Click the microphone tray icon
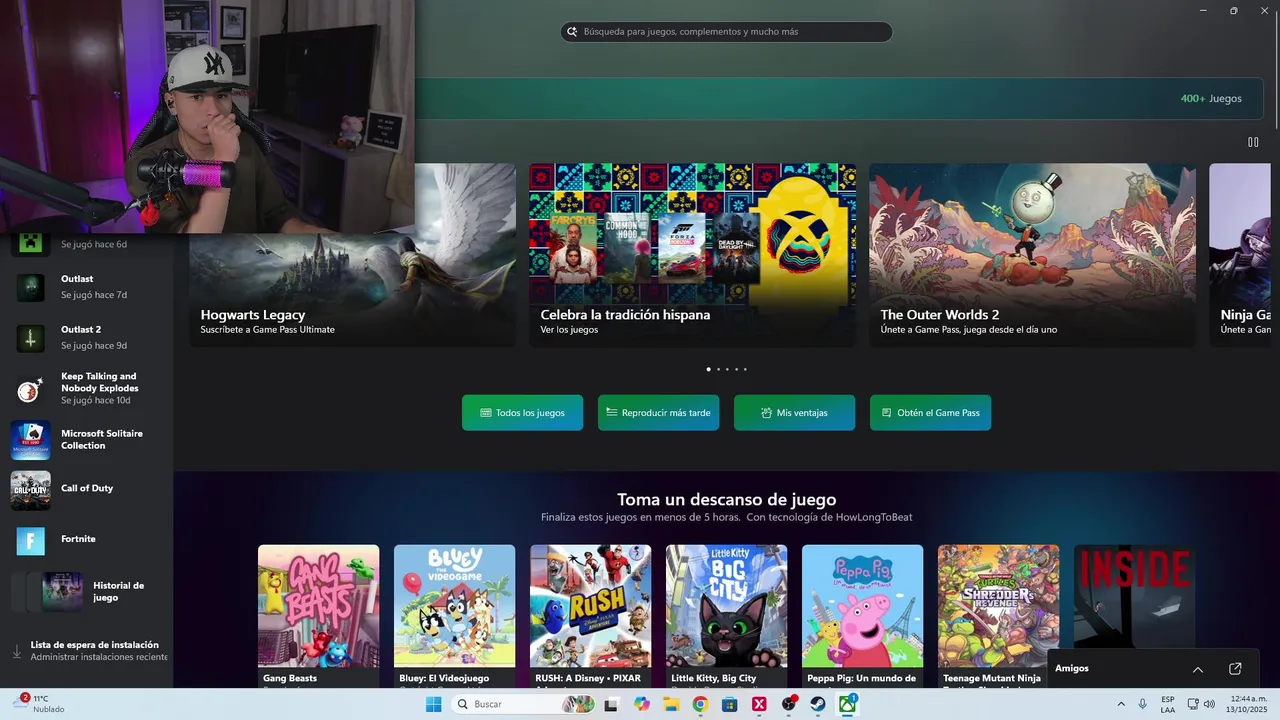Screen dimensions: 1280x720 pos(1143,704)
